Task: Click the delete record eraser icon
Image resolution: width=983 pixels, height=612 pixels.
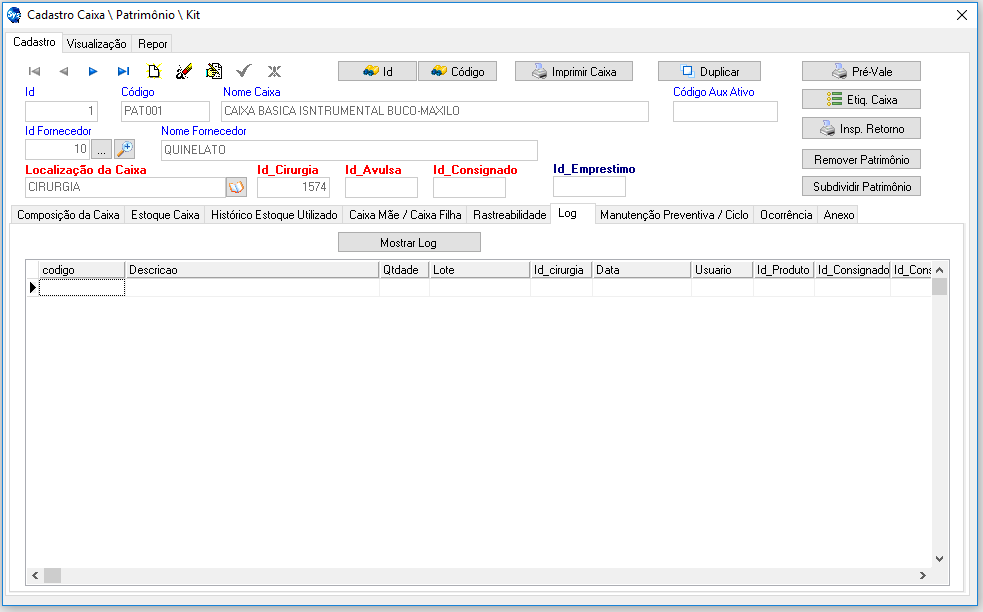Action: click(x=184, y=71)
